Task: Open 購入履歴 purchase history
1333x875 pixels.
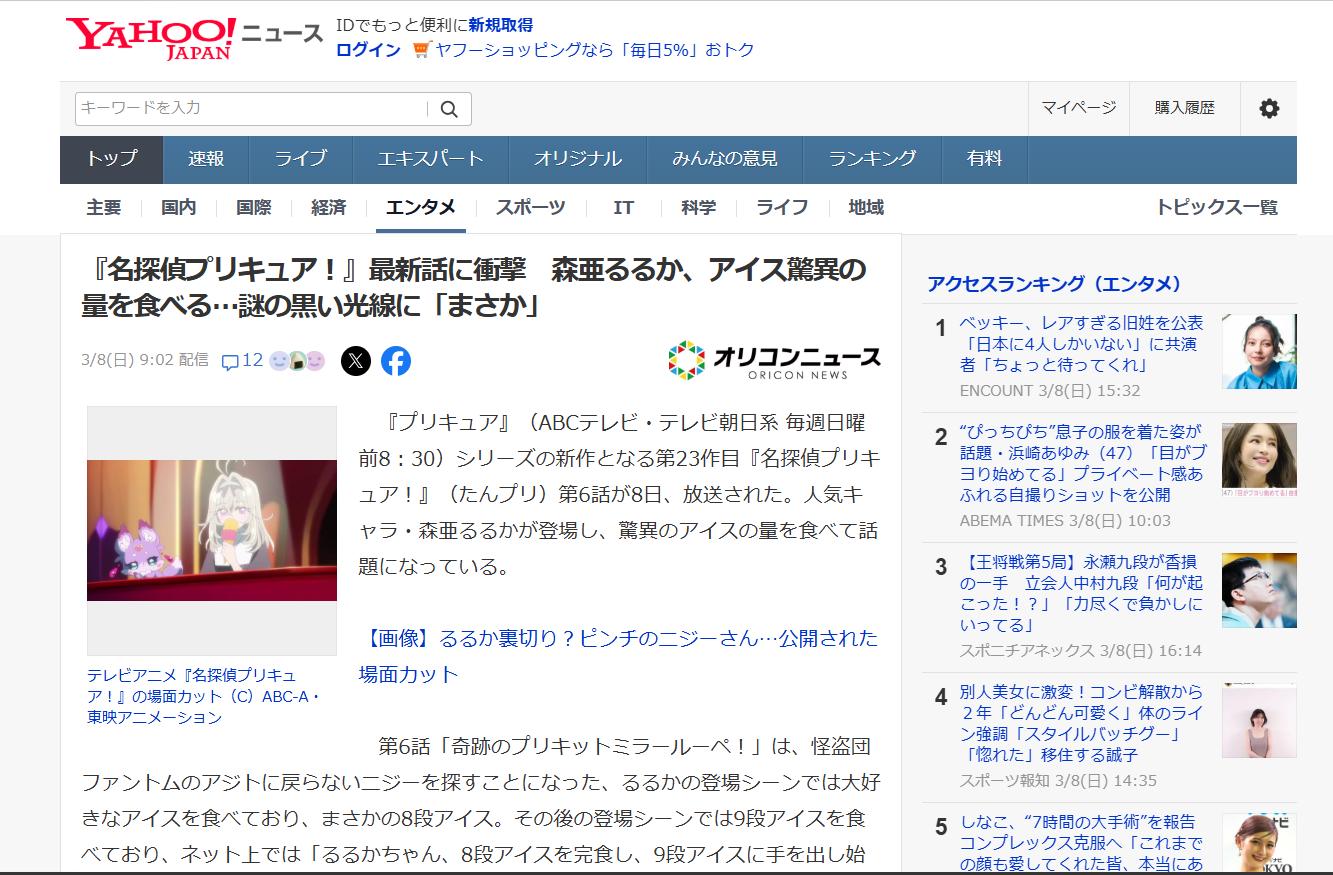Action: pyautogui.click(x=1184, y=108)
